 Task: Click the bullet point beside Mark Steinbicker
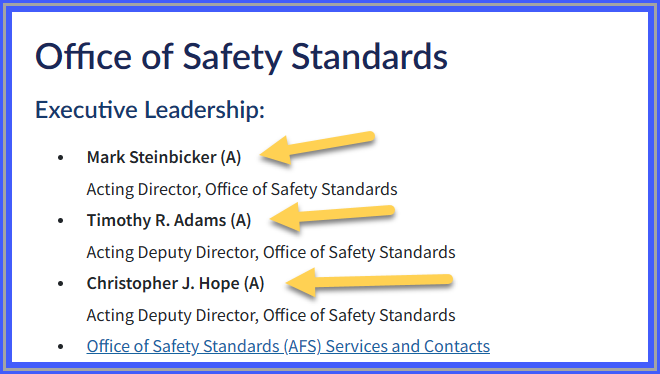click(x=61, y=158)
